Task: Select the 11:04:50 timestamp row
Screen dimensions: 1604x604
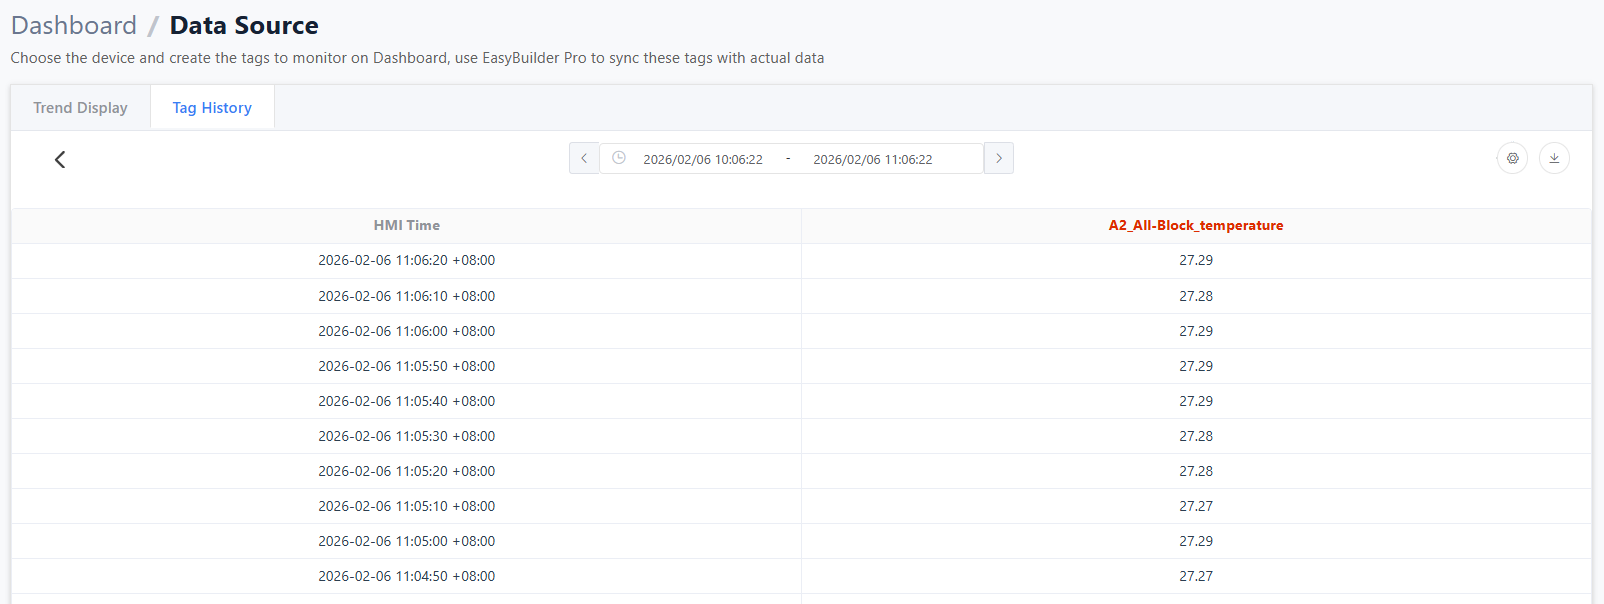Action: tap(406, 576)
